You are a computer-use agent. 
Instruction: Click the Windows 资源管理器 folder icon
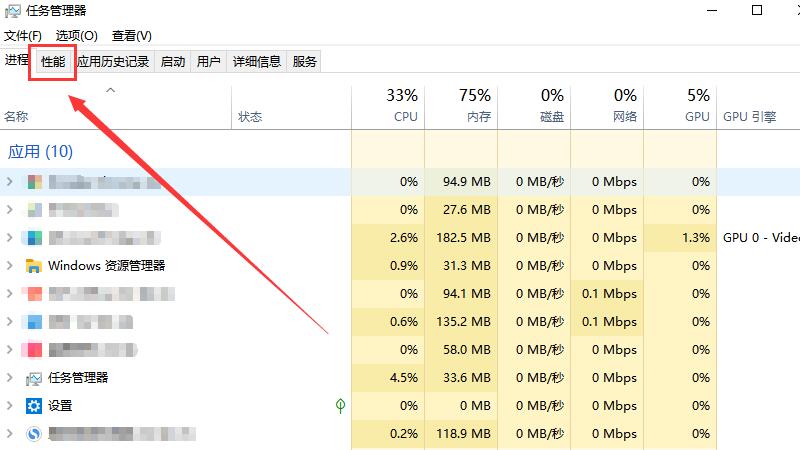[x=34, y=266]
